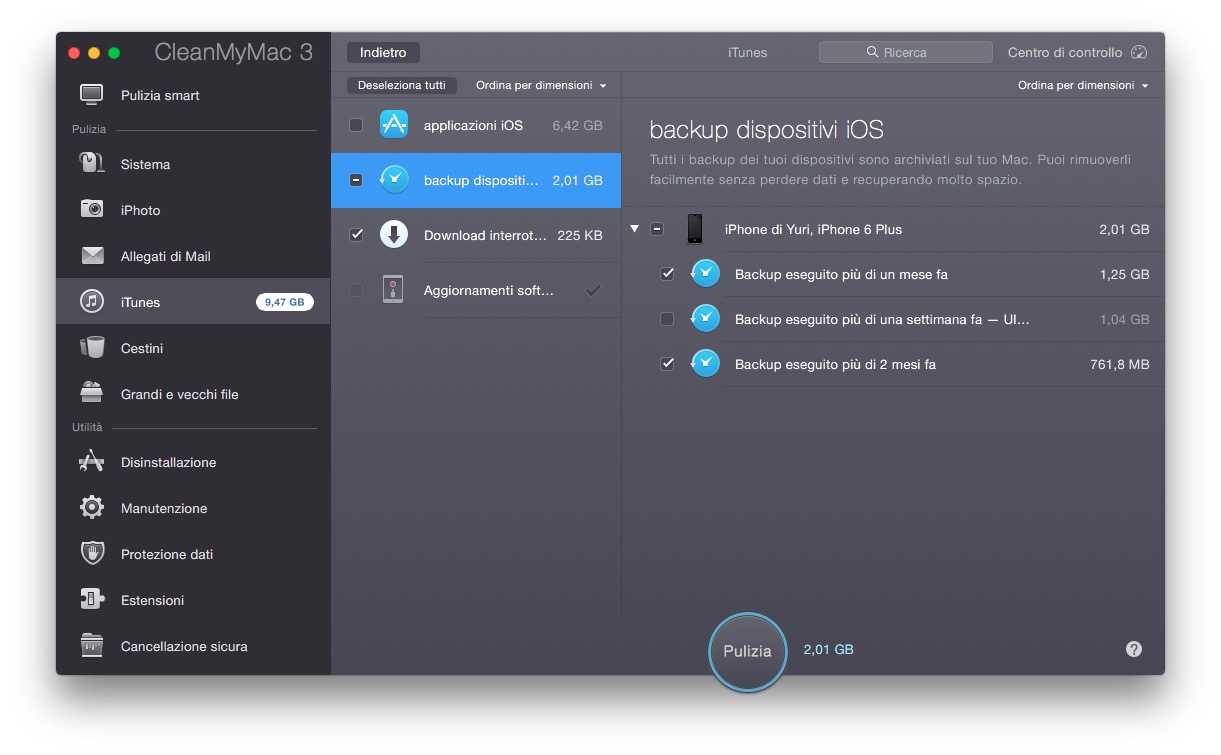Uncheck the Download interrotti checkbox
Viewport: 1221px width, 755px height.
[x=356, y=235]
